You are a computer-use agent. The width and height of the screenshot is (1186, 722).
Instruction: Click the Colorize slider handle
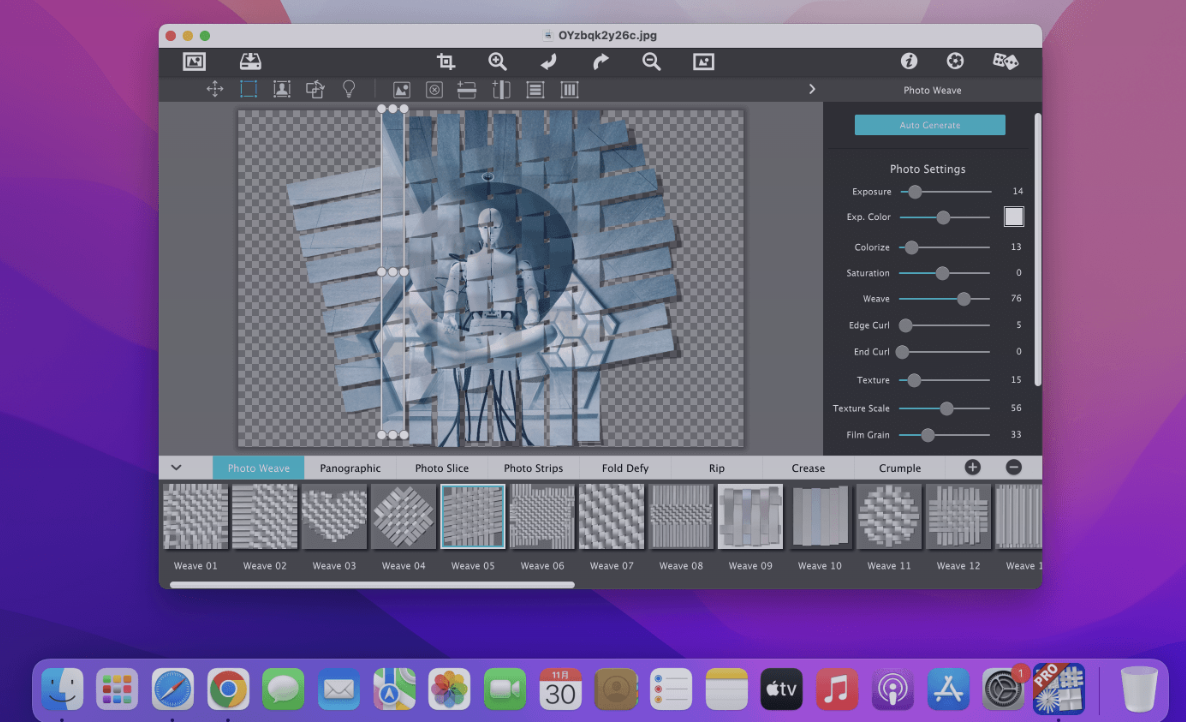click(911, 247)
